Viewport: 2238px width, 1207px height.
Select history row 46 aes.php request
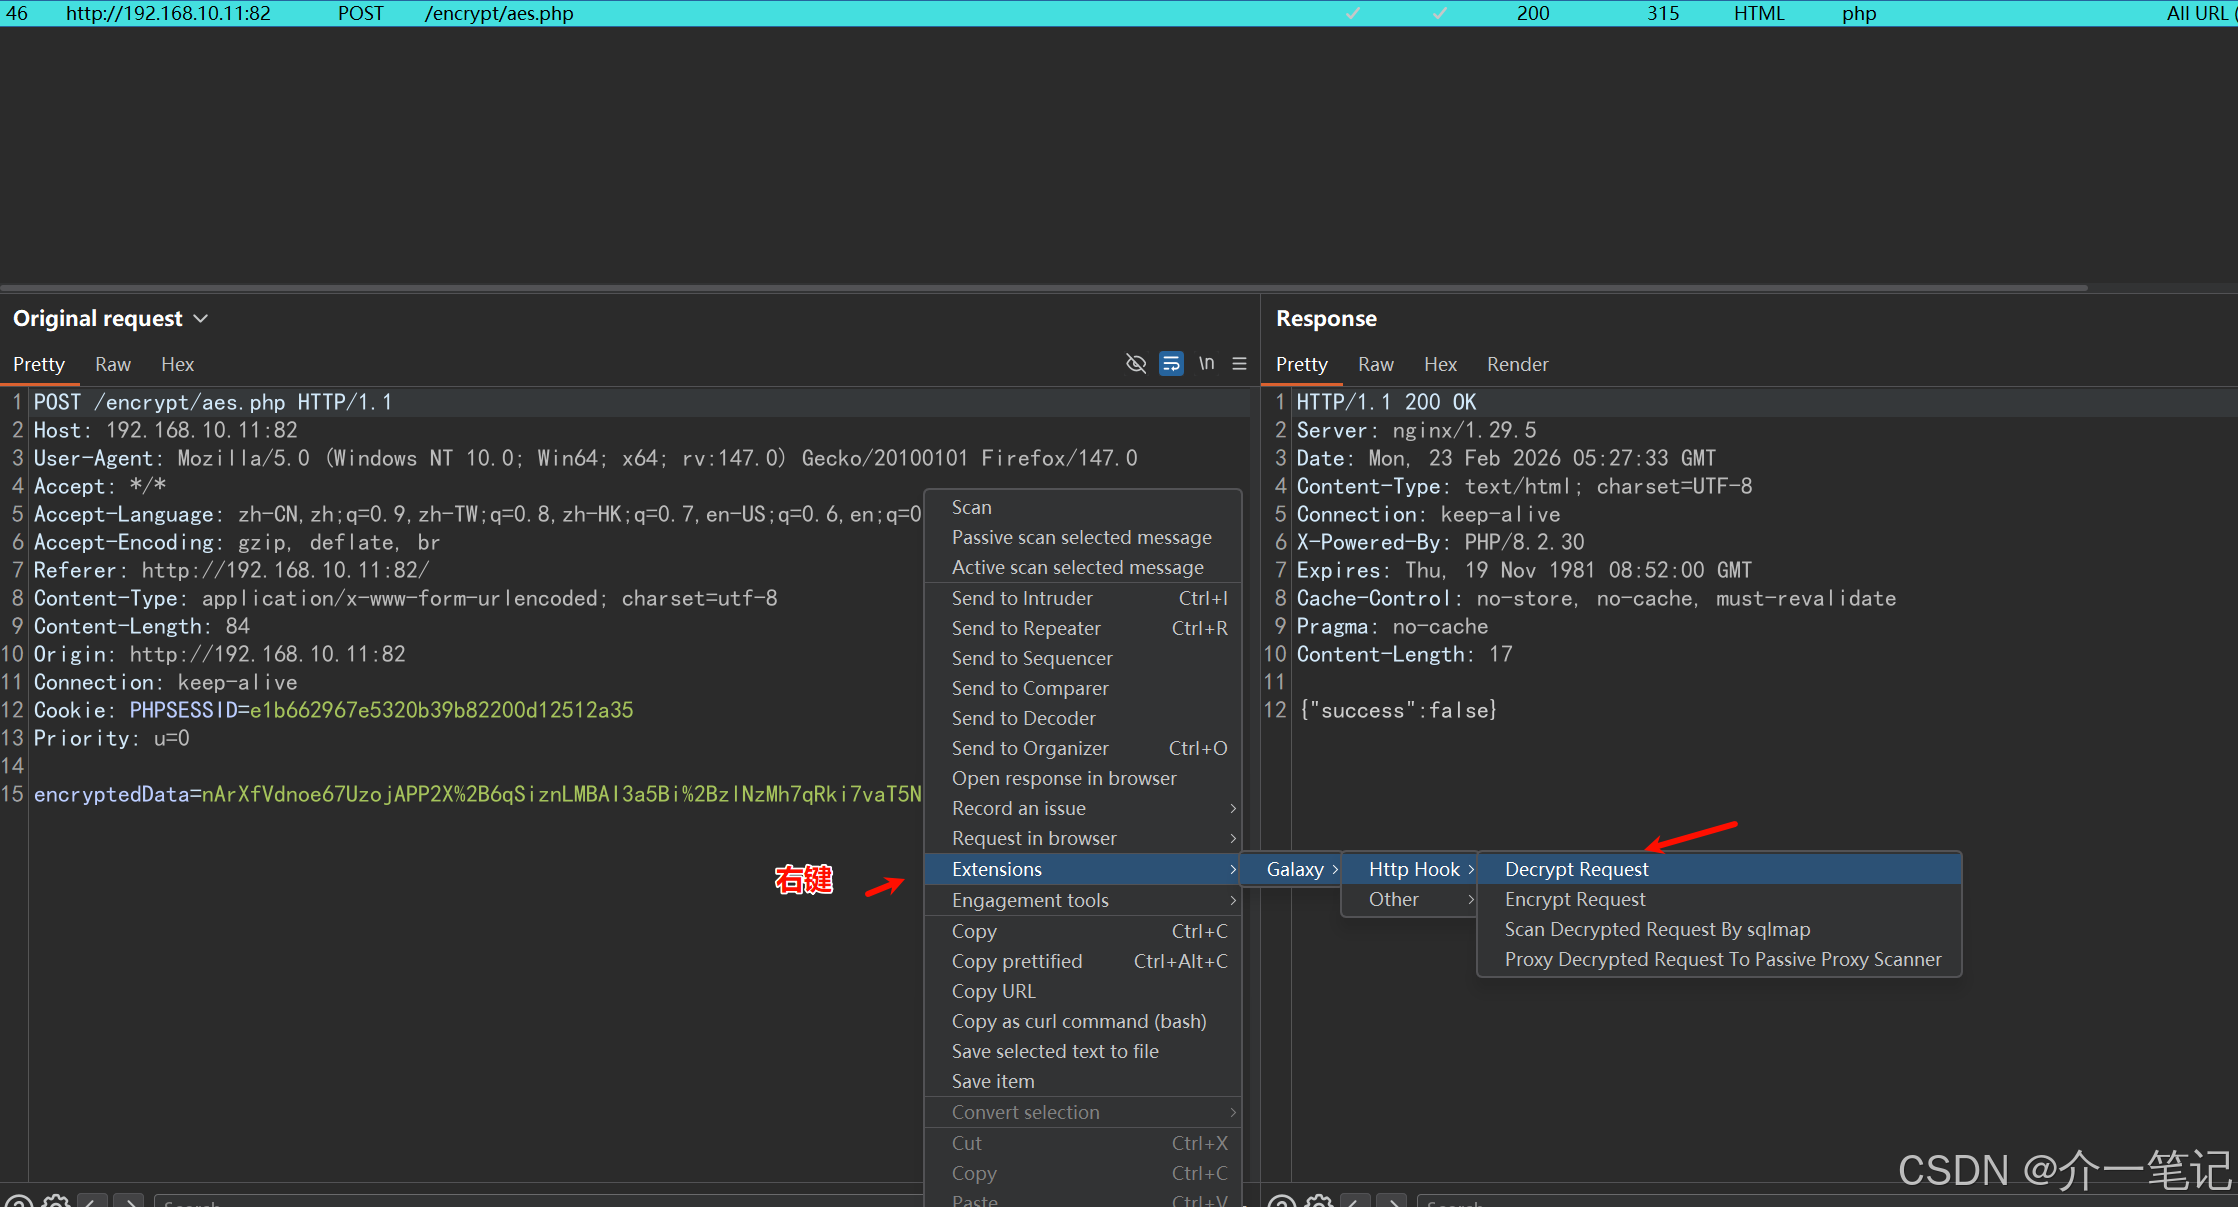[x=500, y=13]
